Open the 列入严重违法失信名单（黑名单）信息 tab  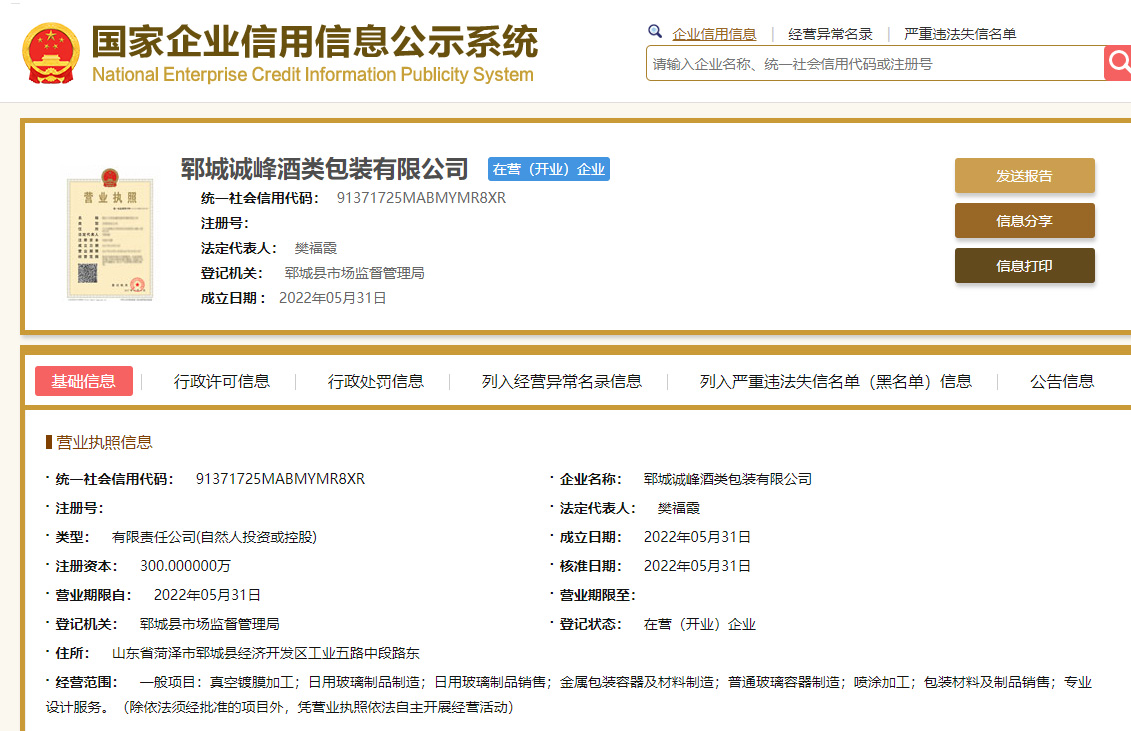pos(836,381)
